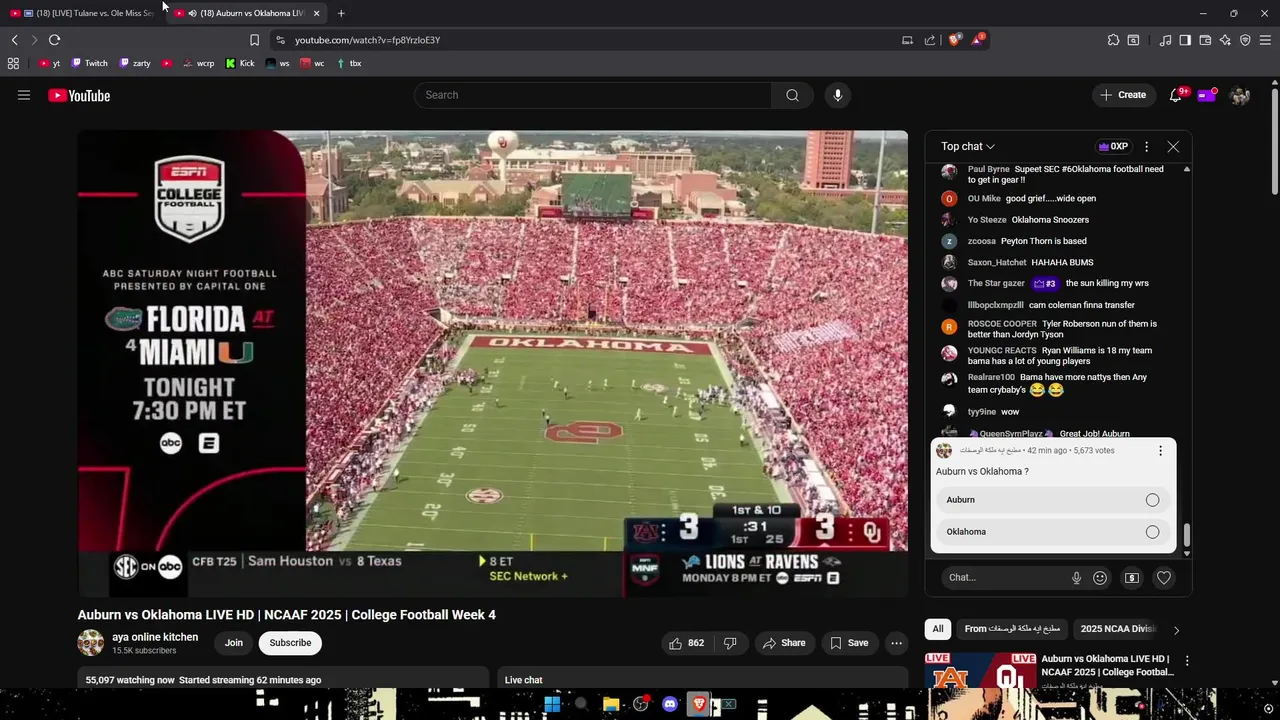Focus the live chat message field
This screenshot has width=1280, height=720.
1005,577
